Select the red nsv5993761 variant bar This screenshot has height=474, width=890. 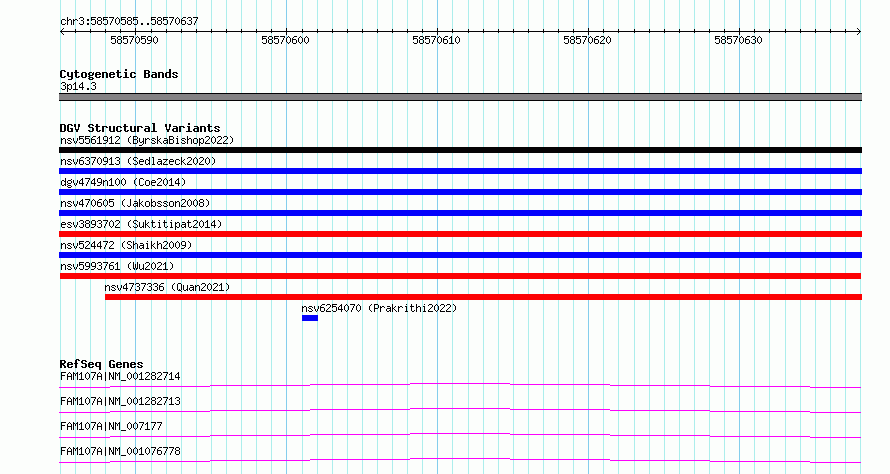[x=460, y=276]
